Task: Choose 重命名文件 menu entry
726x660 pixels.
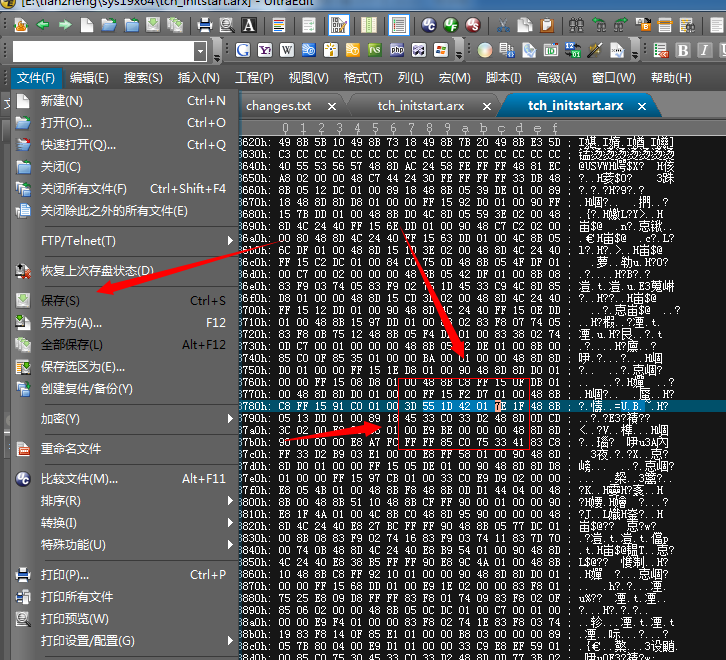Action: 125,448
